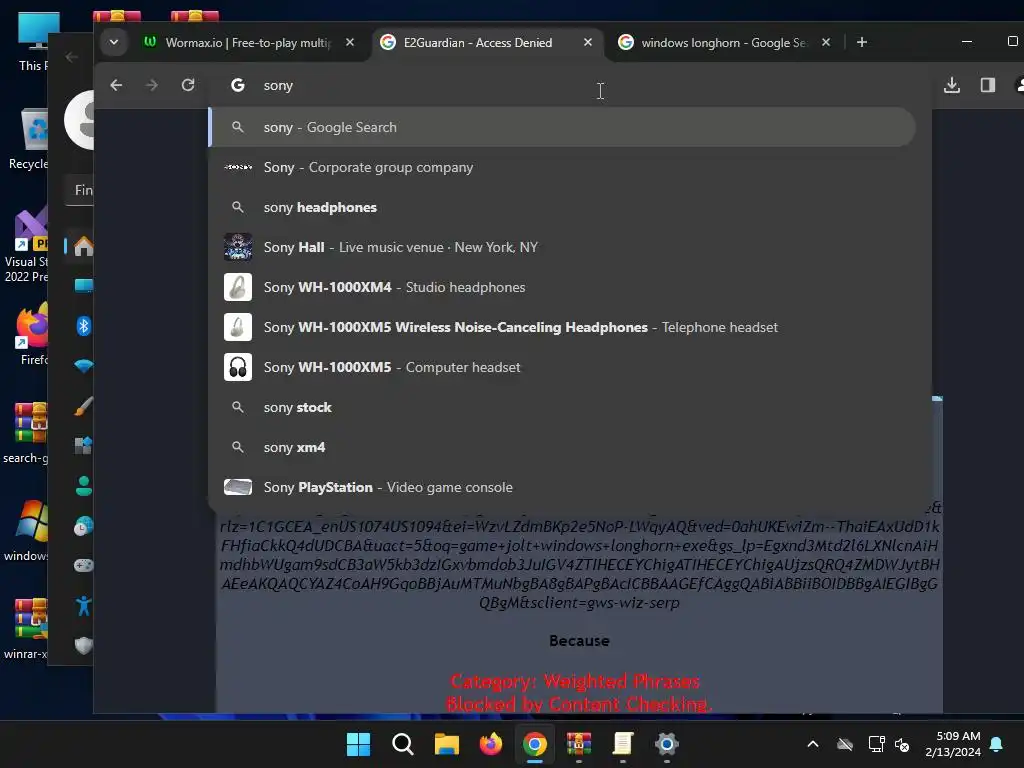
Task: Close the E2Guardian tab
Action: 588,42
